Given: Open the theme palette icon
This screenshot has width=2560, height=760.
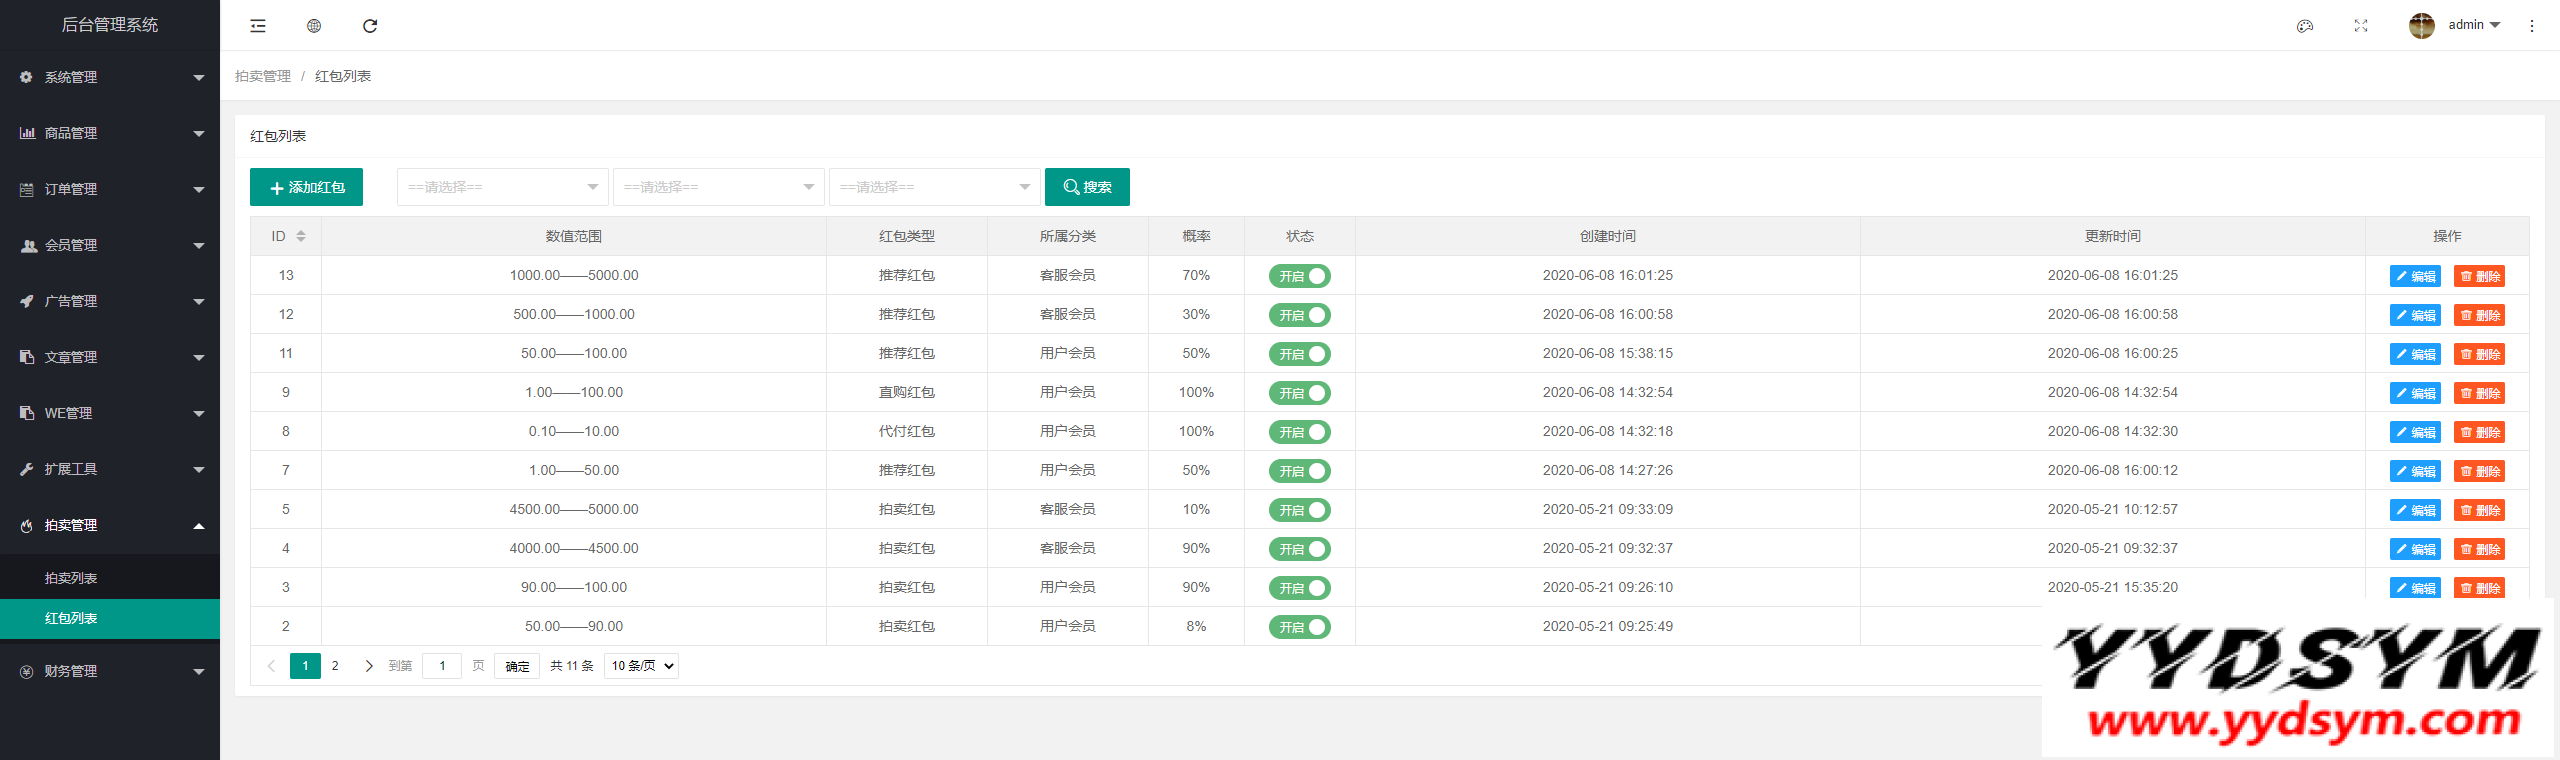Looking at the screenshot, I should (x=2305, y=26).
